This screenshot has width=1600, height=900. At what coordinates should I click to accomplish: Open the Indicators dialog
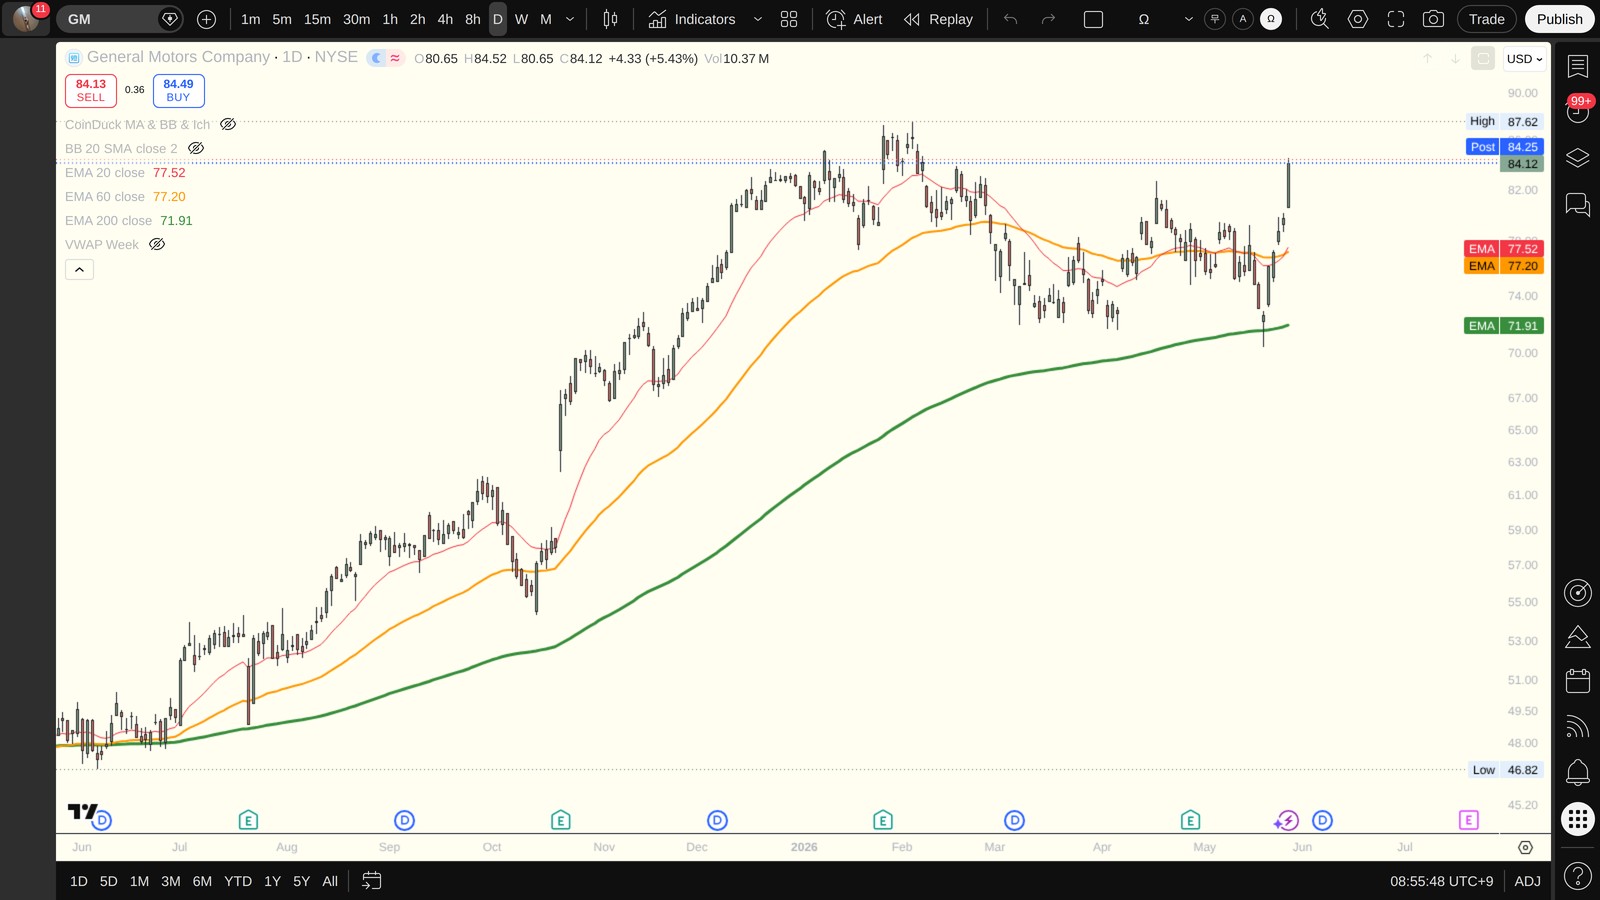click(692, 19)
